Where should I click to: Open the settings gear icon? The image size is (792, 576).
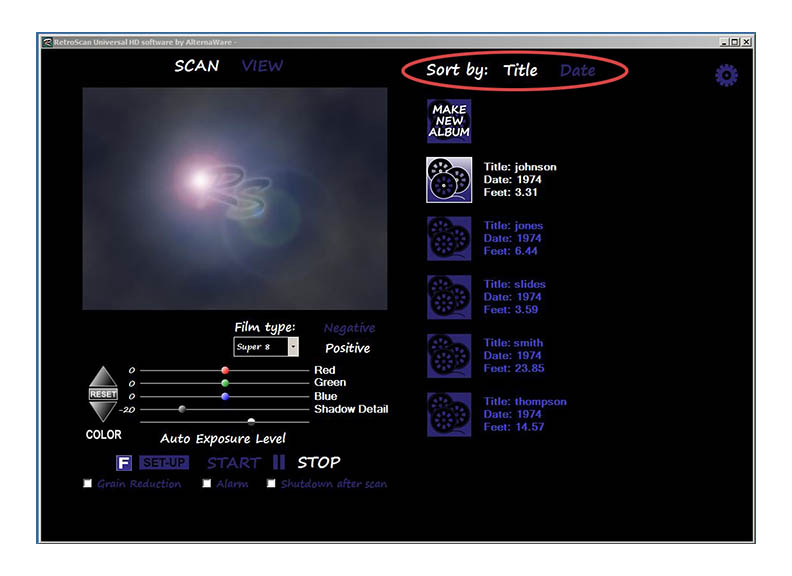click(x=726, y=75)
